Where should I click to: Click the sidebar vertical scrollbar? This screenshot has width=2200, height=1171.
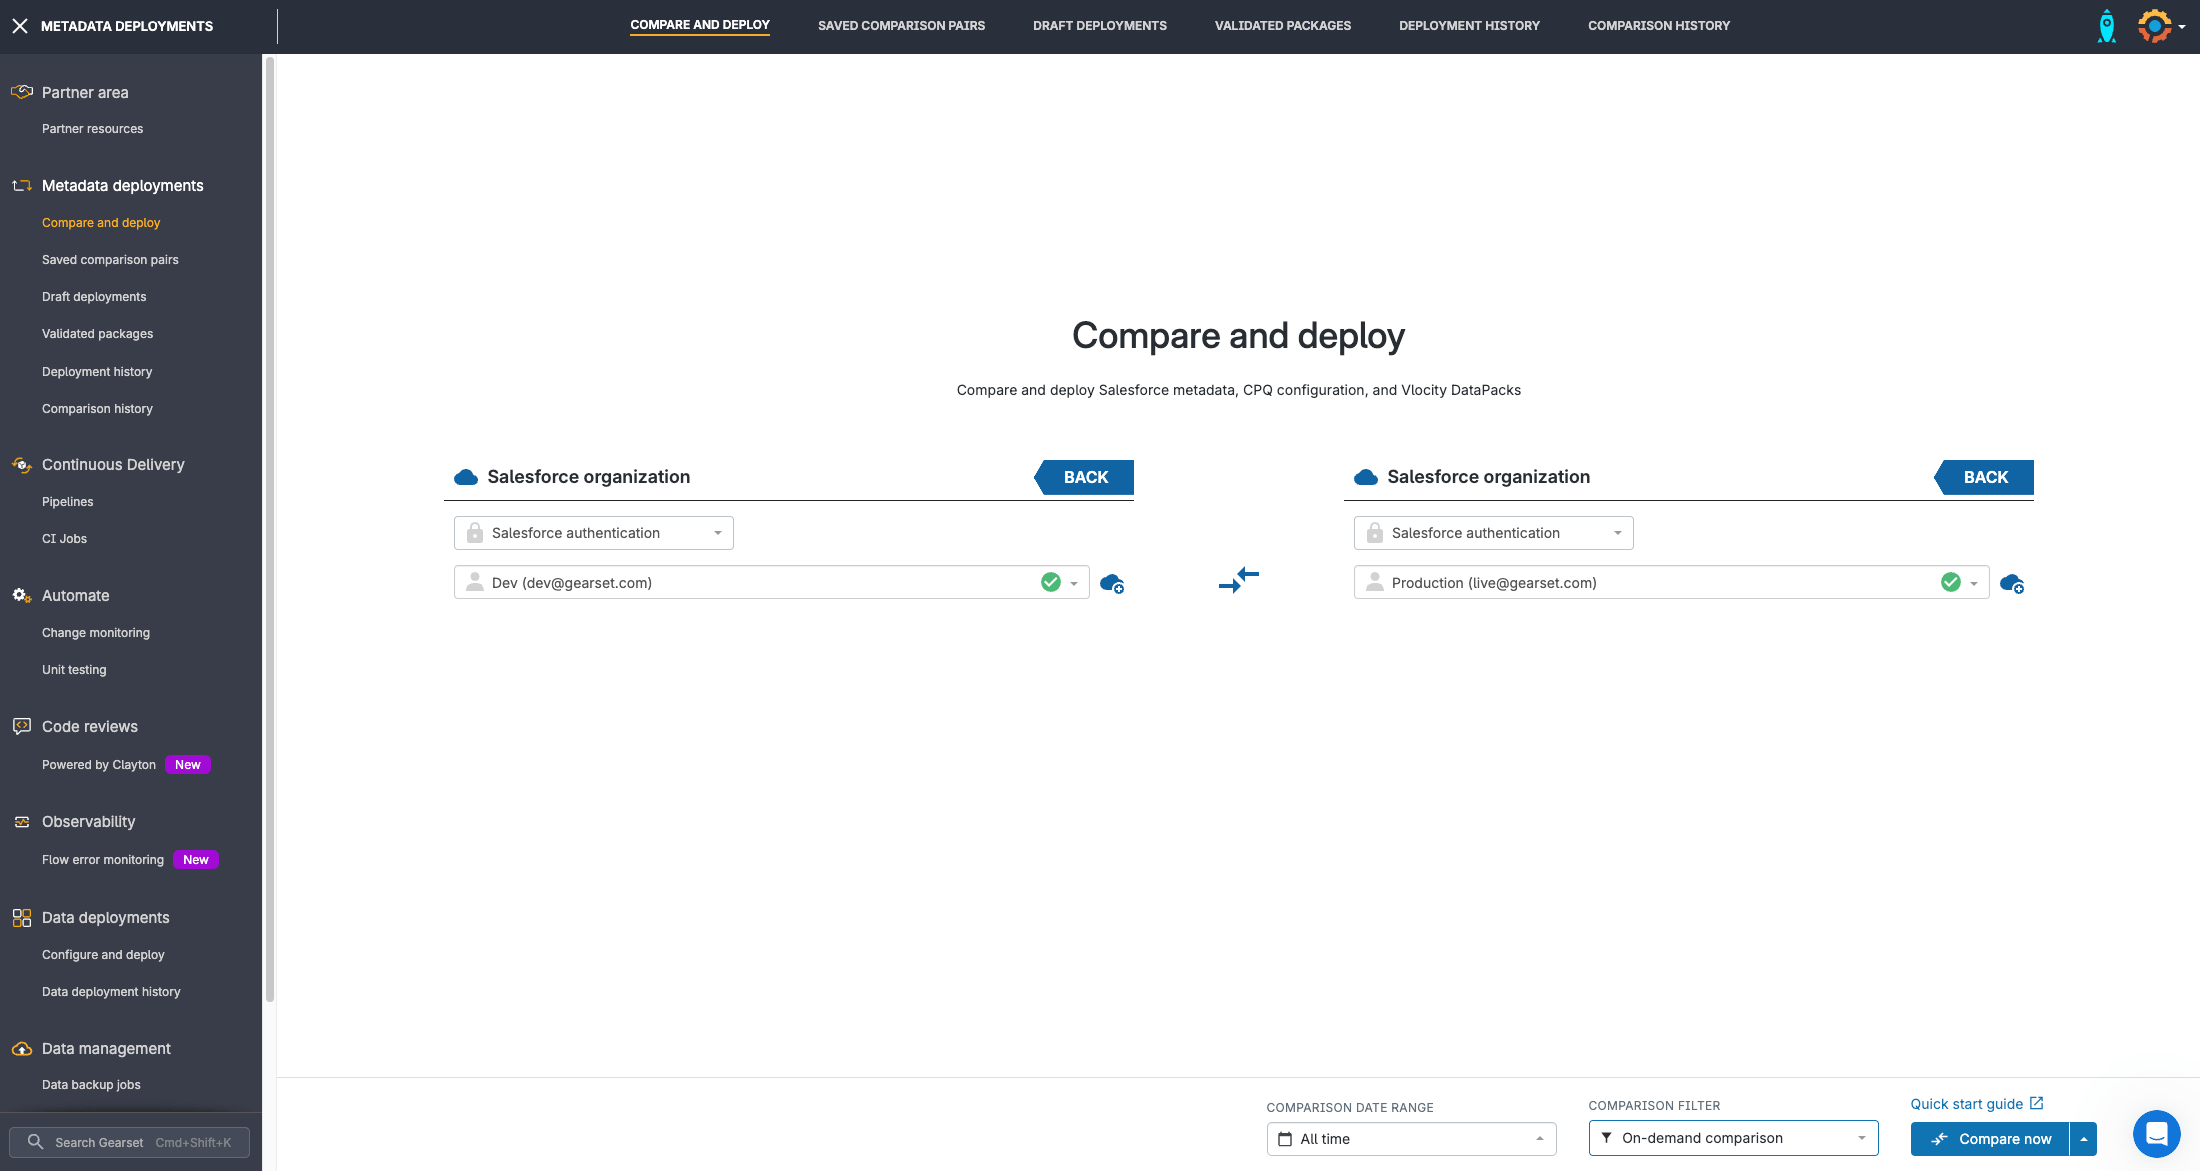[x=269, y=530]
